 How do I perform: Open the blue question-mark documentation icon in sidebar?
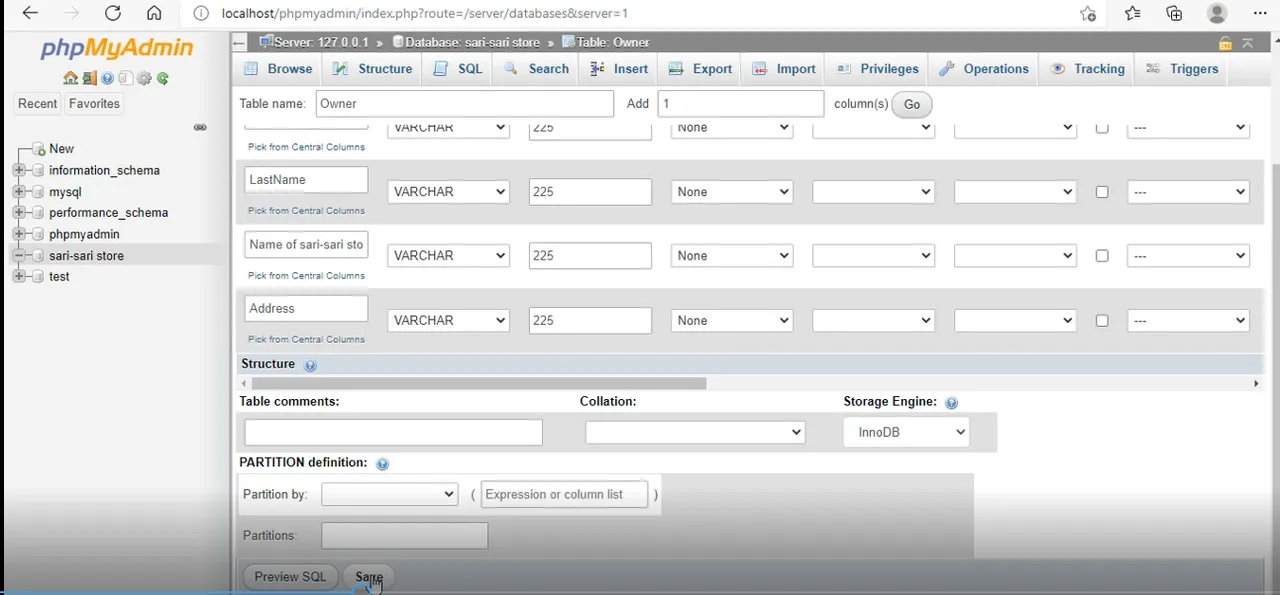(x=107, y=78)
